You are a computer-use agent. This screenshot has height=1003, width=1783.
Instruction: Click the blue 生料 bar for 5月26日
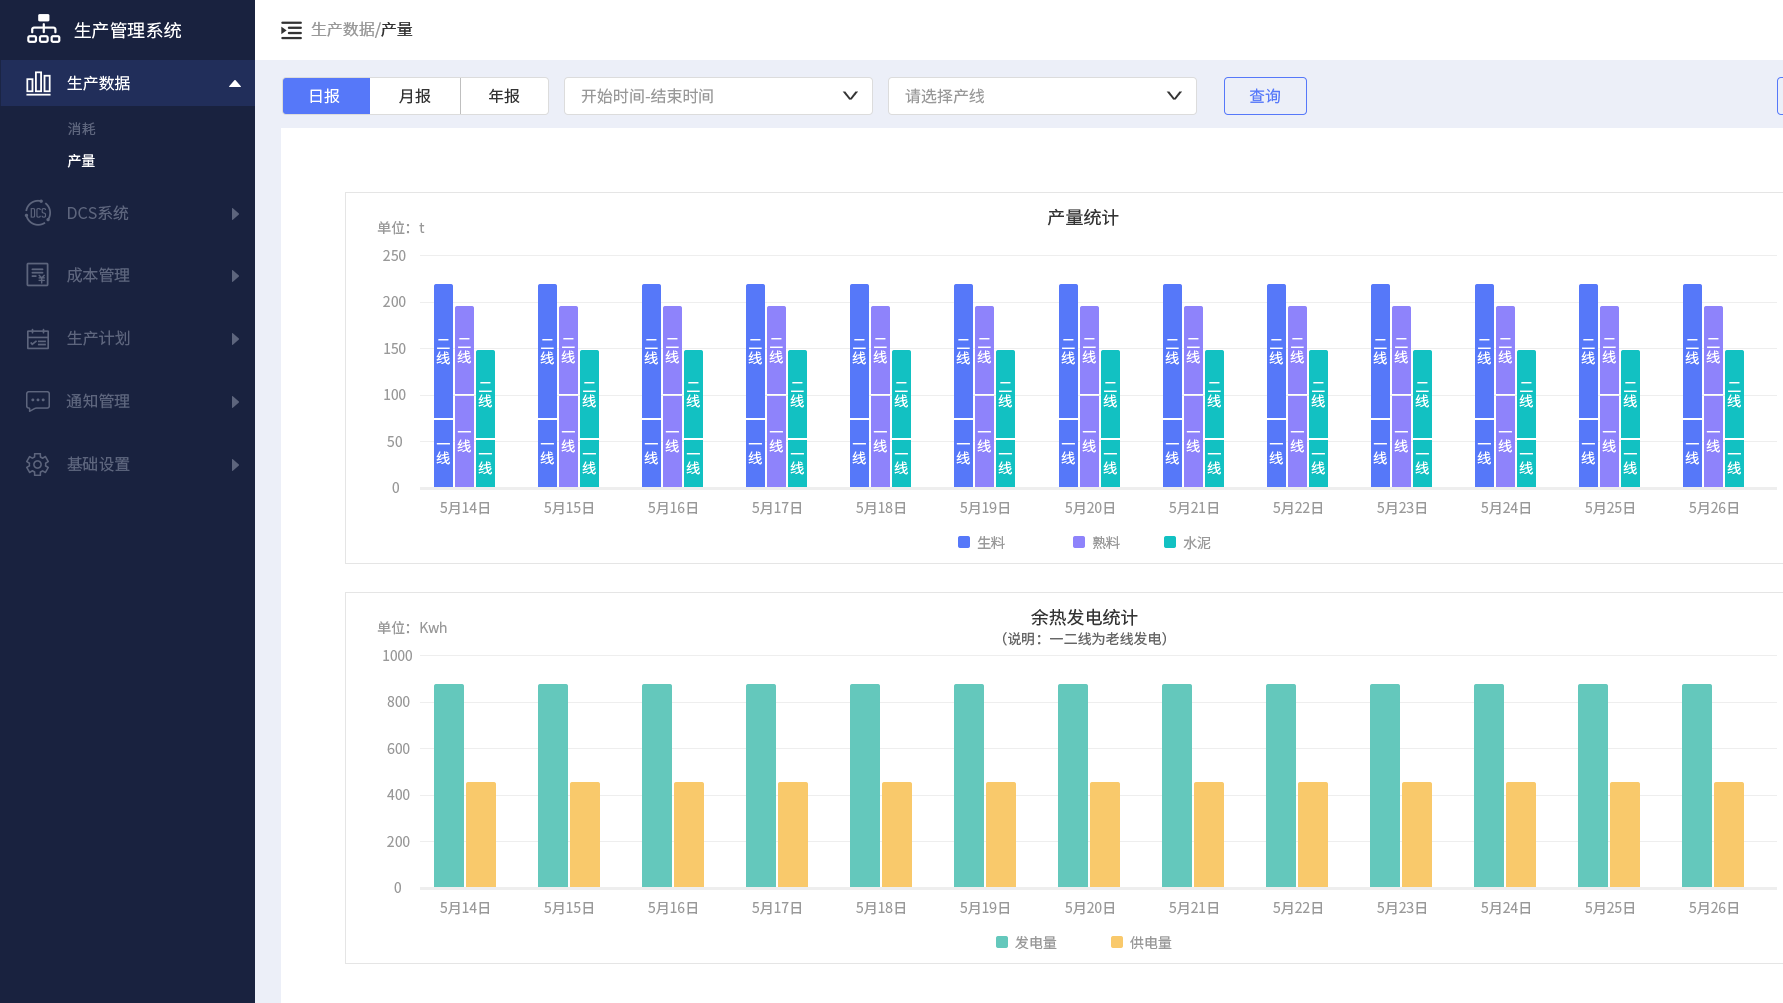(1692, 386)
